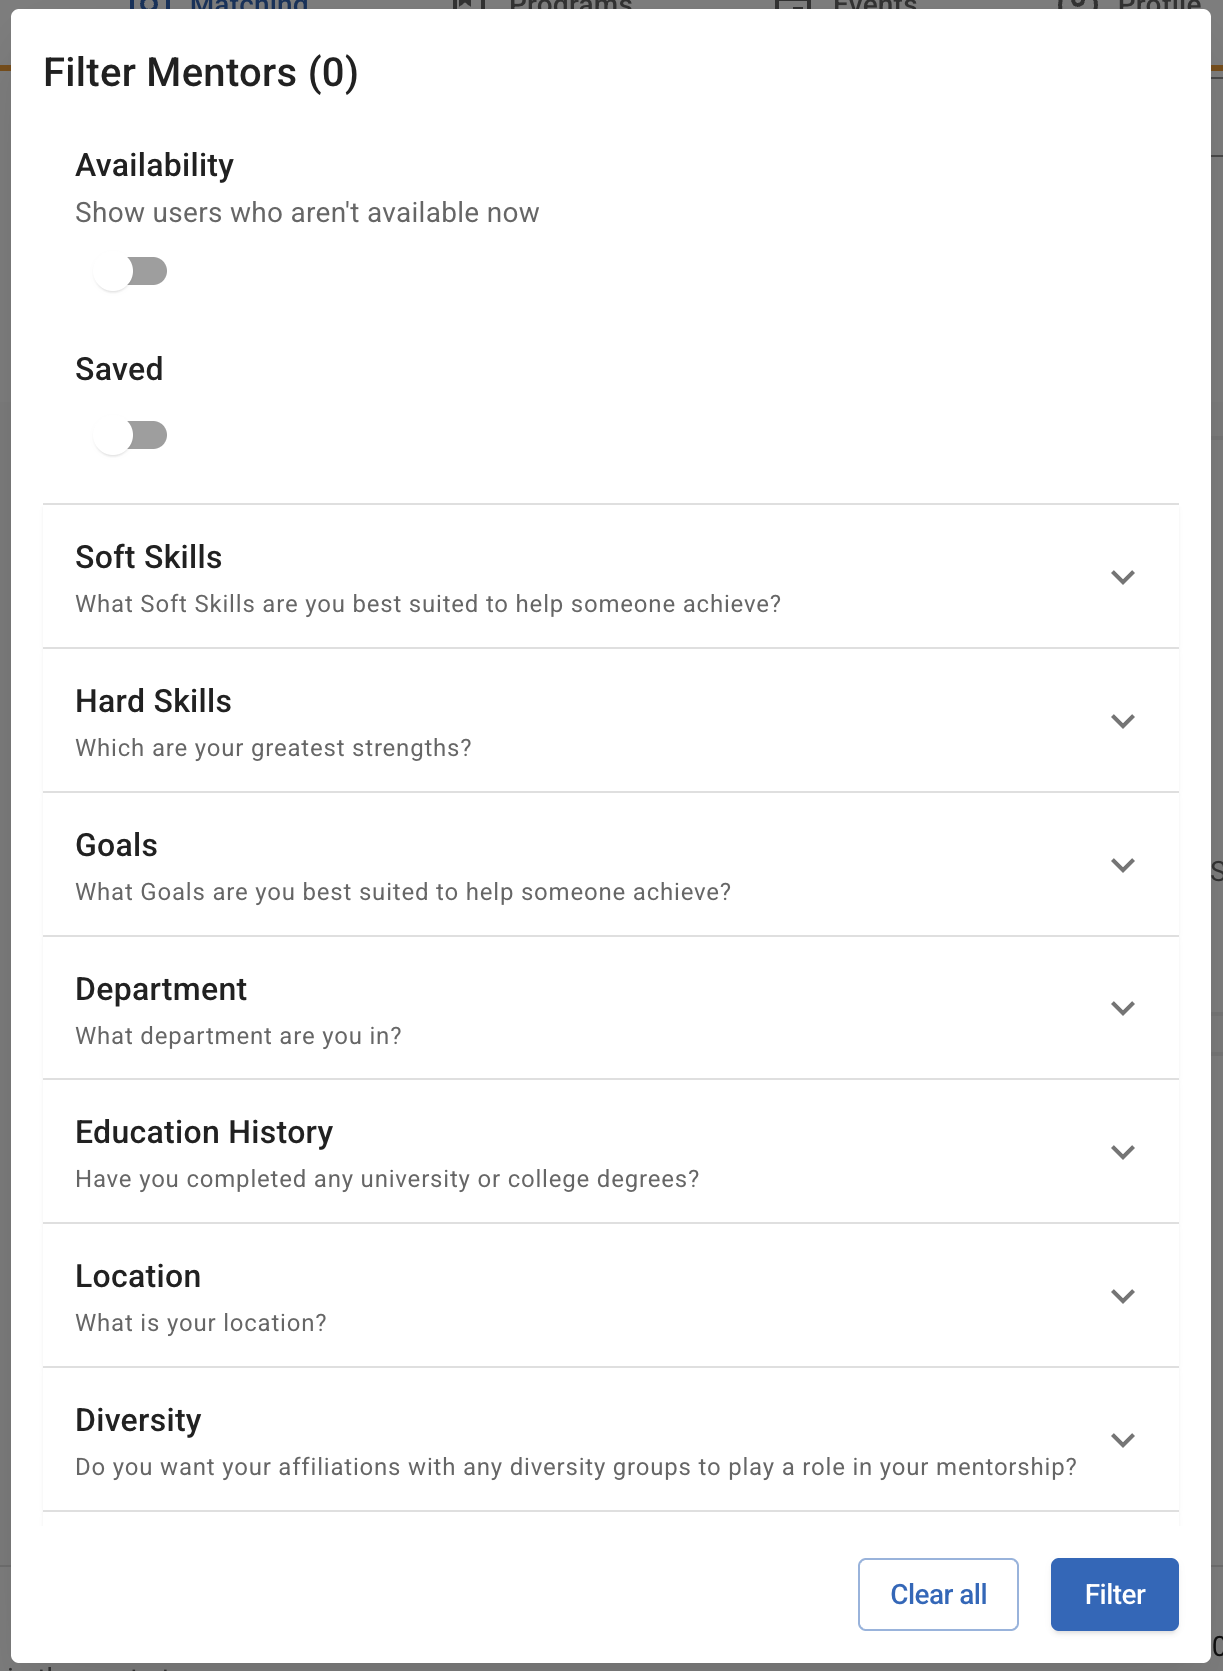The height and width of the screenshot is (1671, 1223).
Task: Click the down arrow beside Location
Action: 1122,1296
